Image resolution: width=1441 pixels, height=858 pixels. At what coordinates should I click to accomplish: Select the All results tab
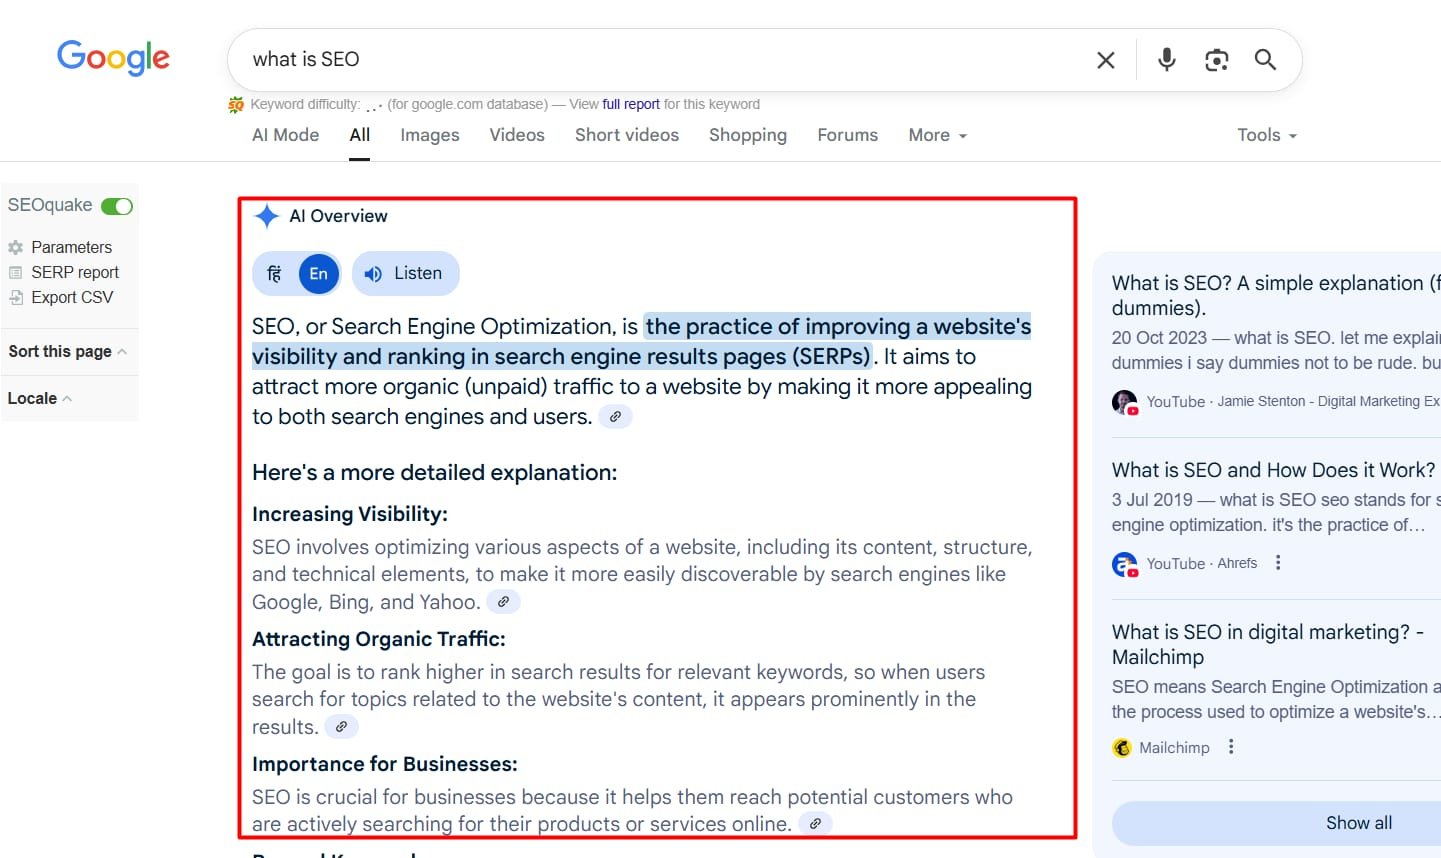(360, 135)
